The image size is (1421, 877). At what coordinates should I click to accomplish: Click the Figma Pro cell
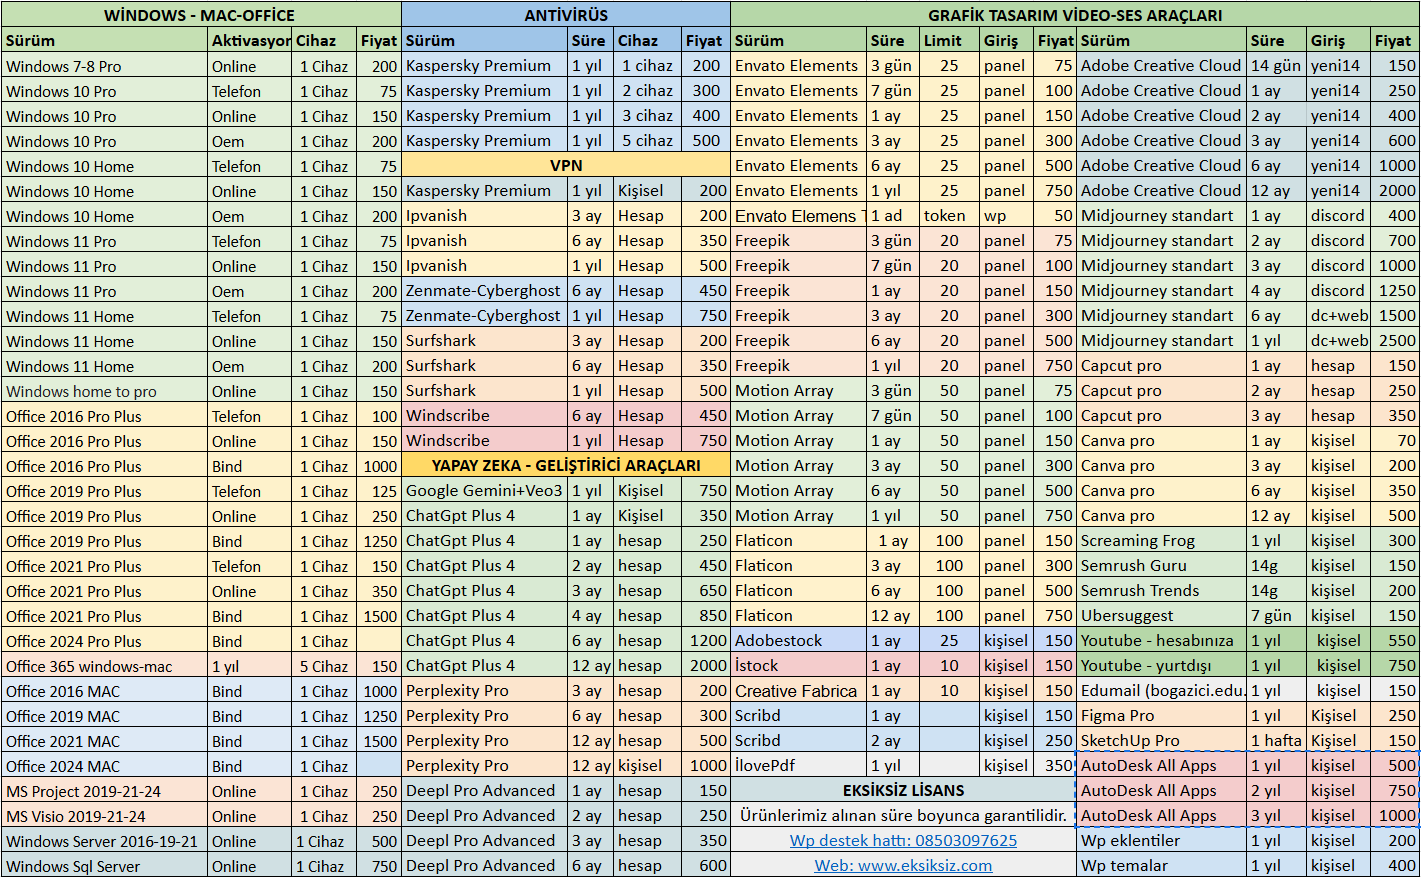coord(1162,715)
